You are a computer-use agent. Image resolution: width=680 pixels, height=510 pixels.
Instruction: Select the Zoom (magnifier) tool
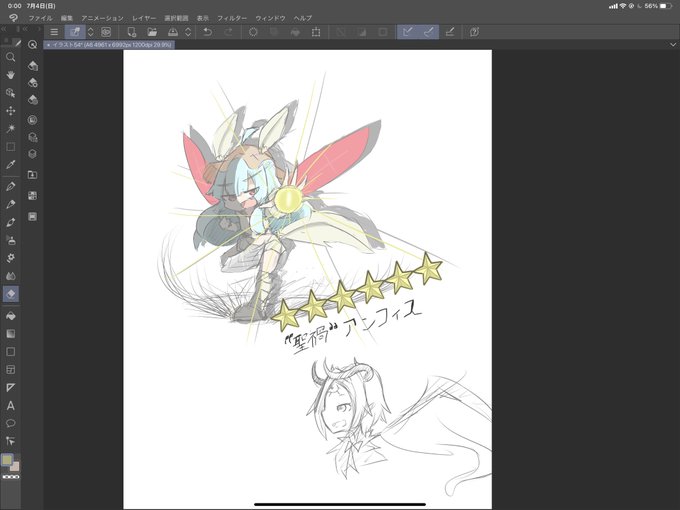point(11,57)
